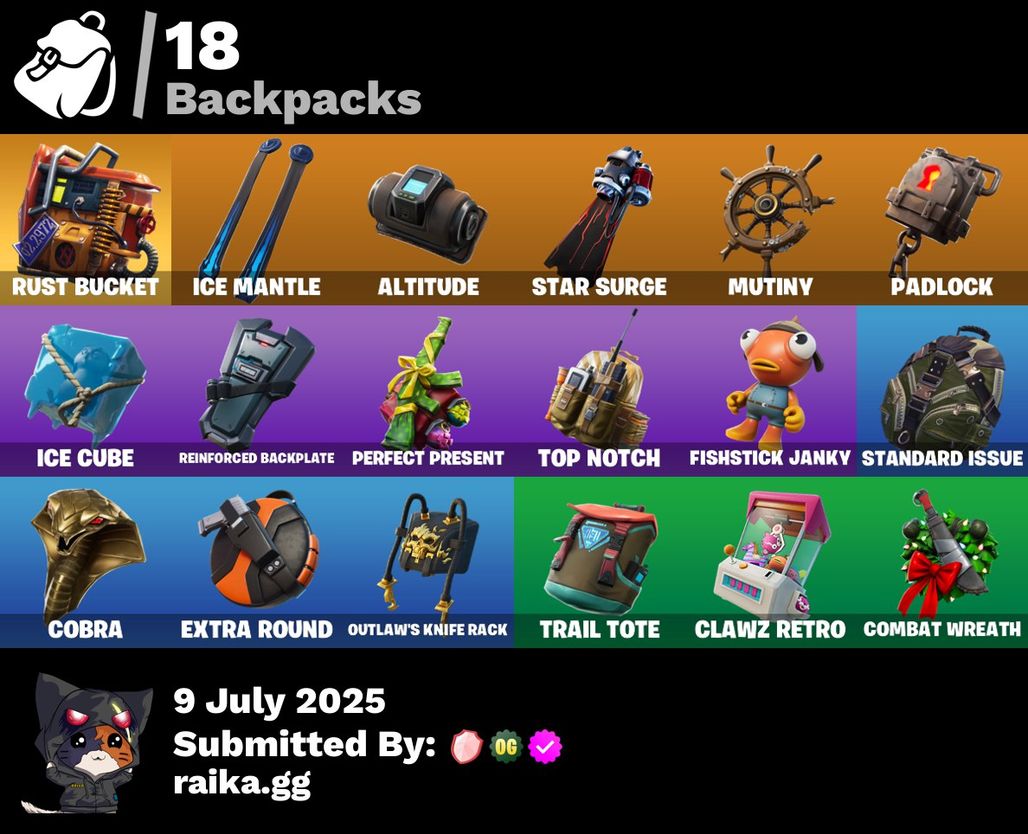This screenshot has height=834, width=1028.
Task: Click the Perfect Present backpack
Action: 428,391
